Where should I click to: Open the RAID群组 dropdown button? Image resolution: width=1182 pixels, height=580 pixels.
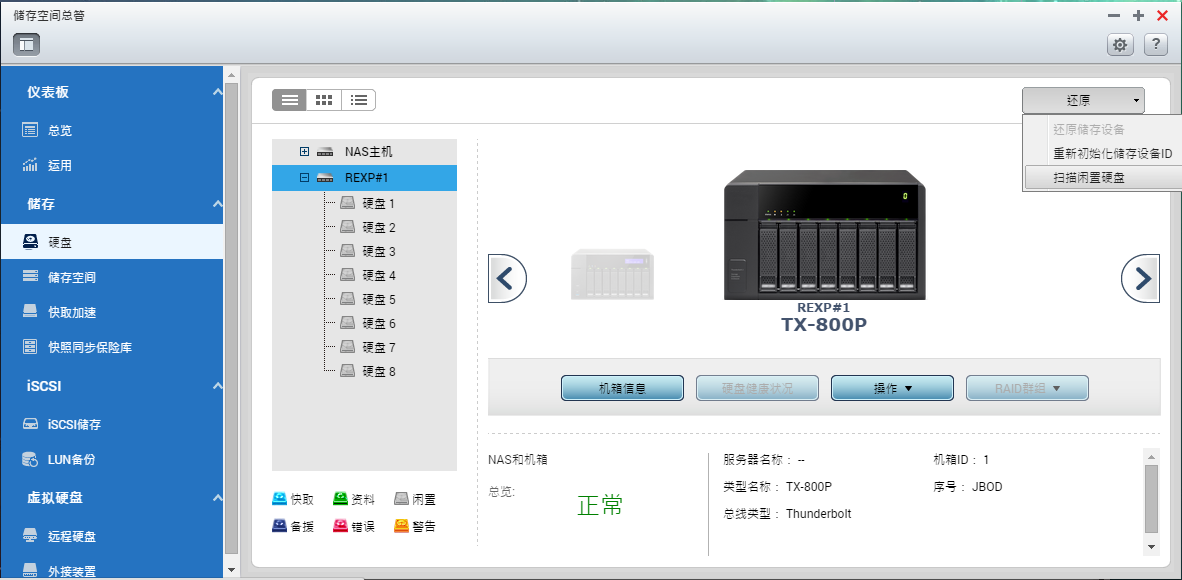click(1027, 388)
